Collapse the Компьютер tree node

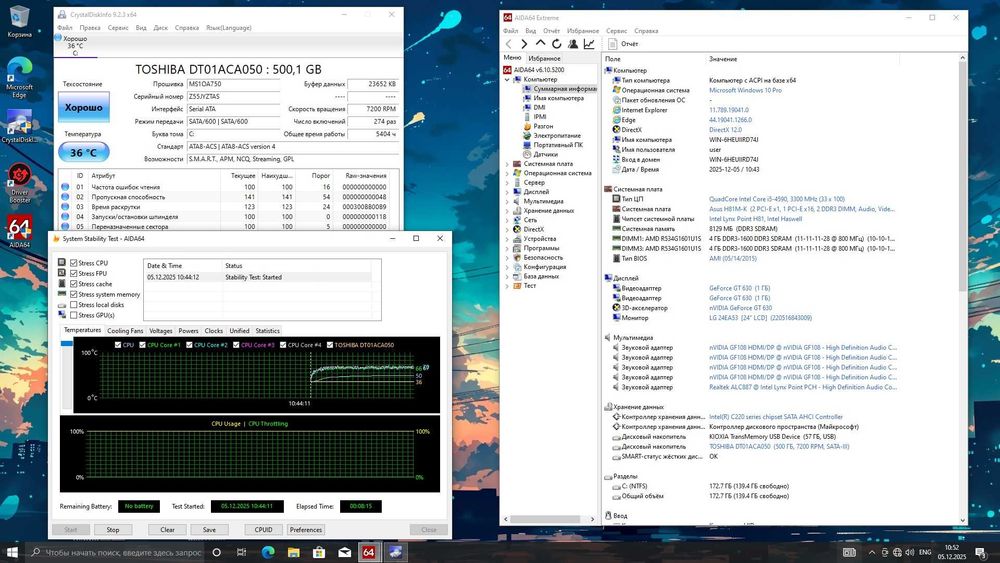click(508, 80)
